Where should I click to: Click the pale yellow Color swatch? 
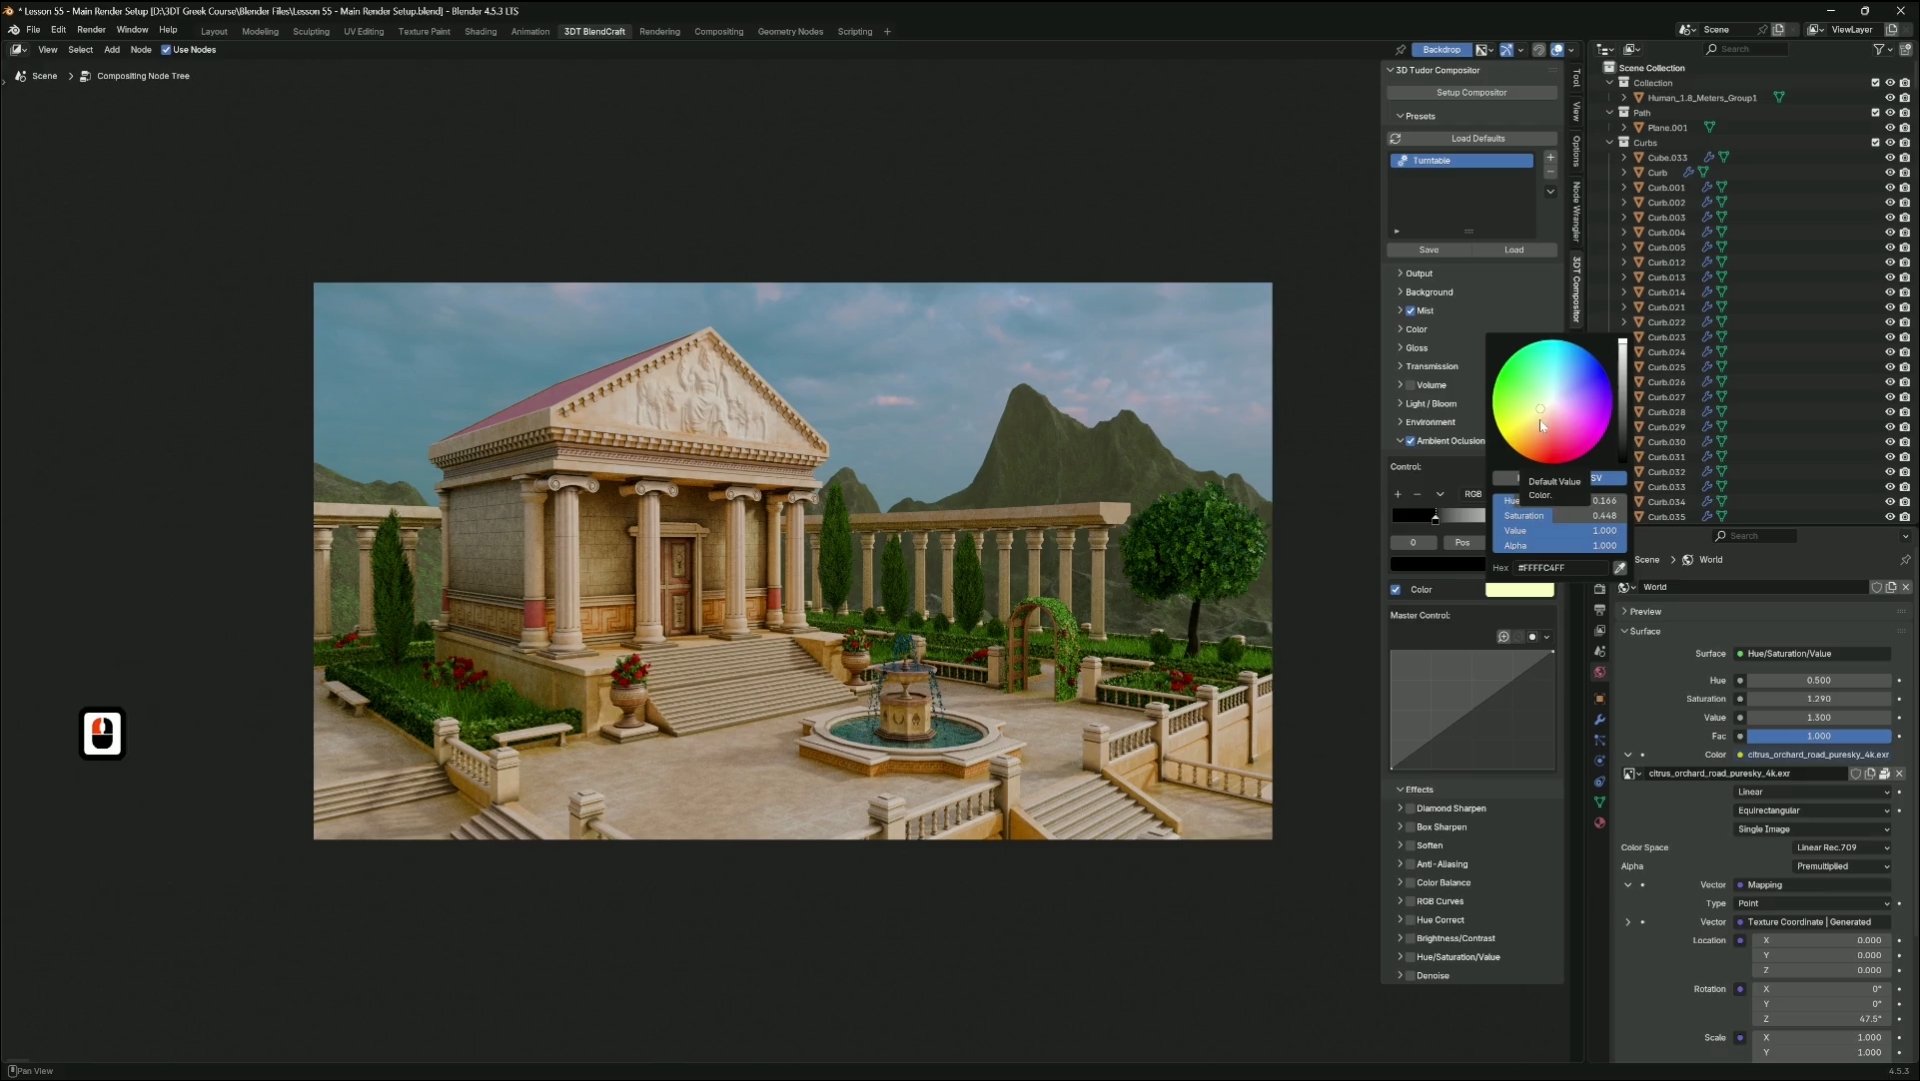coord(1519,590)
